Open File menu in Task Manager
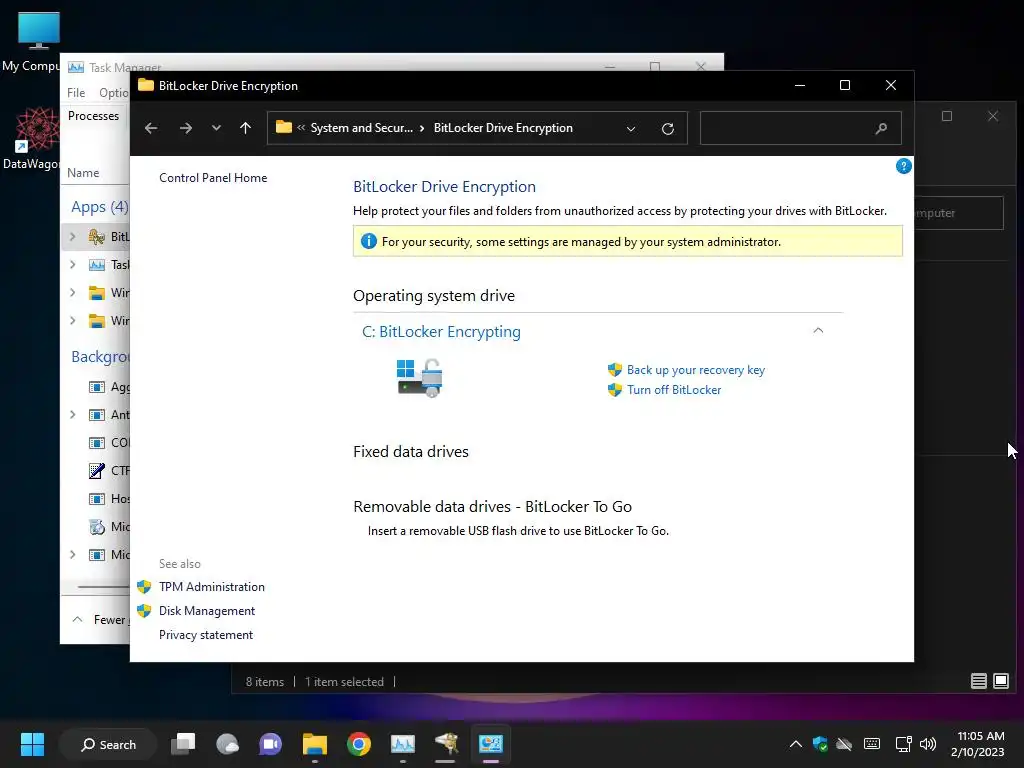Viewport: 1024px width, 768px height. [x=76, y=93]
